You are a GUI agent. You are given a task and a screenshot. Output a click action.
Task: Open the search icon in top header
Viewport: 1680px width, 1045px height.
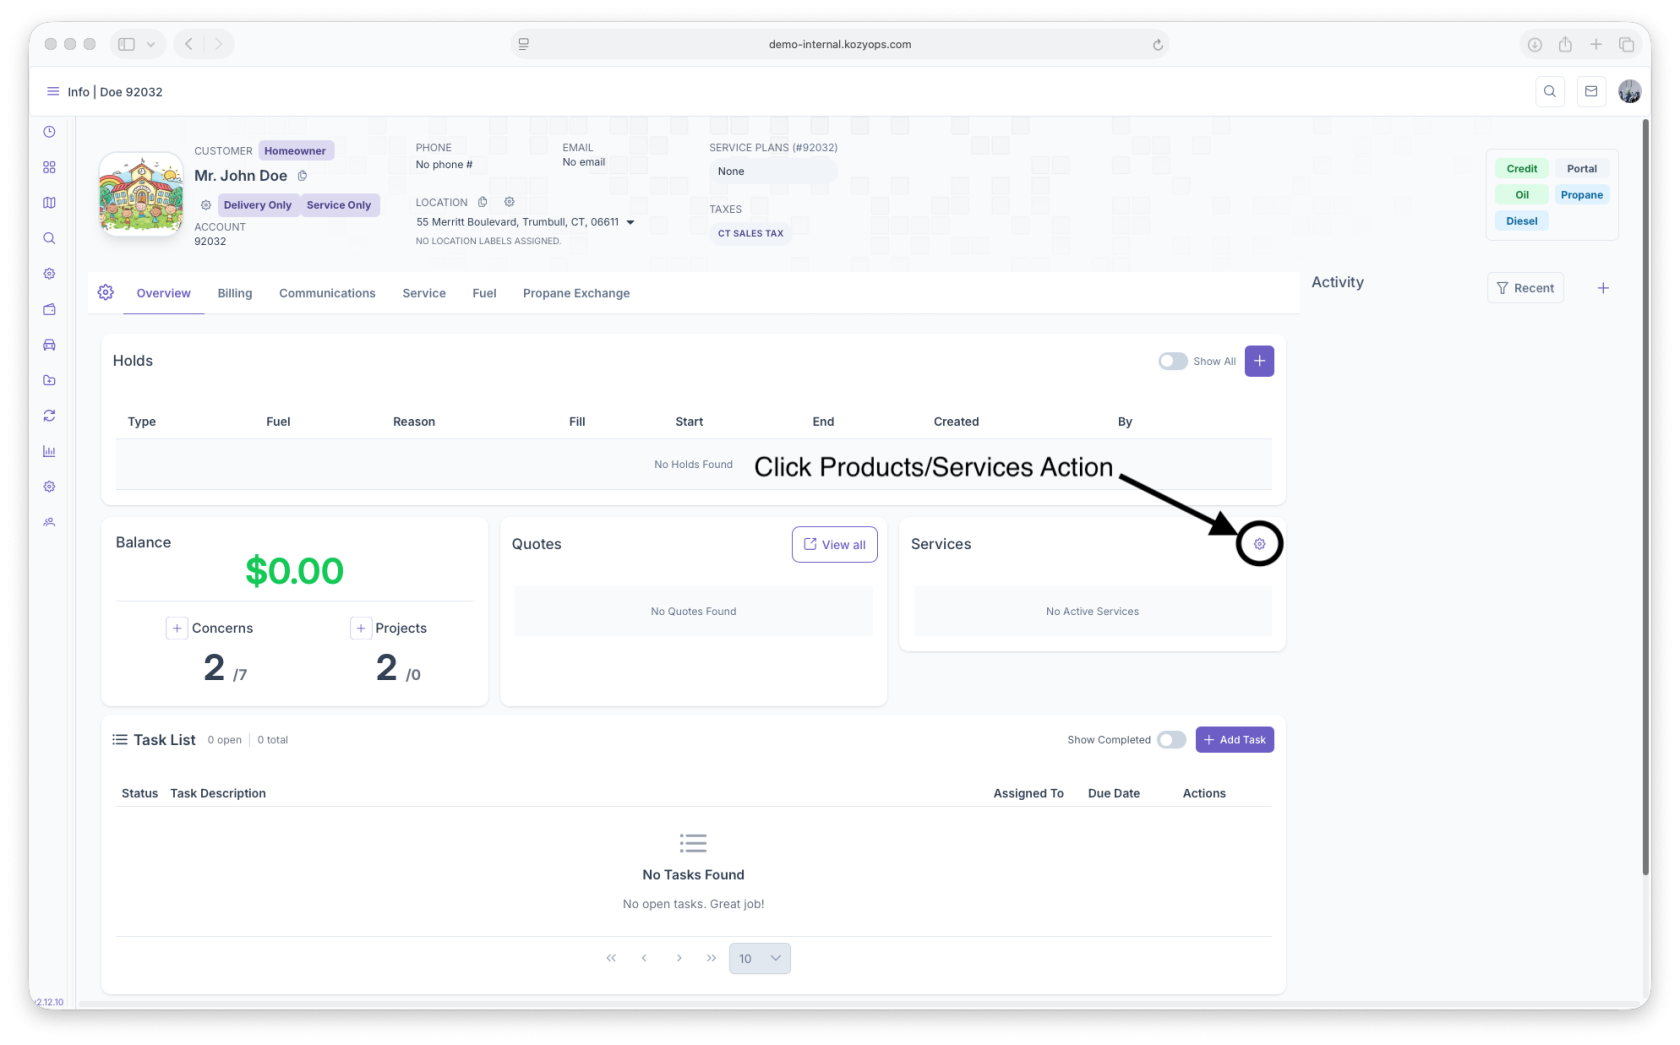(x=1549, y=91)
